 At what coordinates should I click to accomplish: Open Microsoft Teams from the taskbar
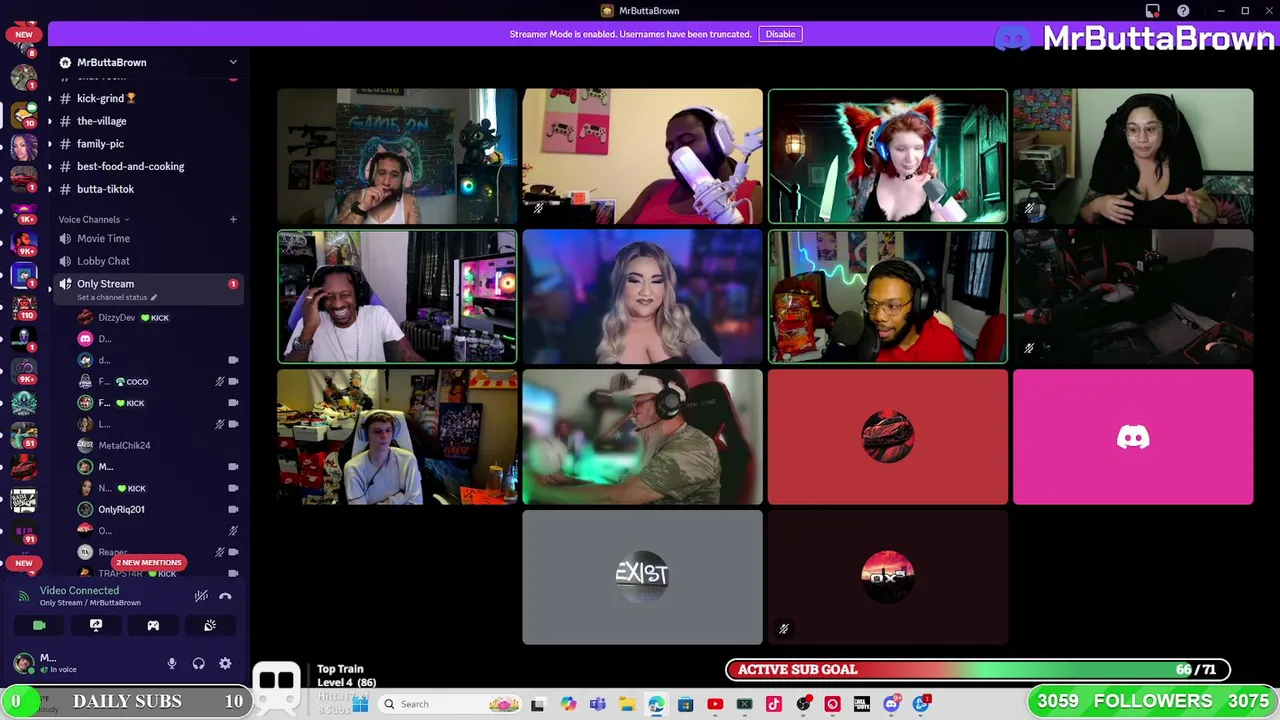pos(597,704)
